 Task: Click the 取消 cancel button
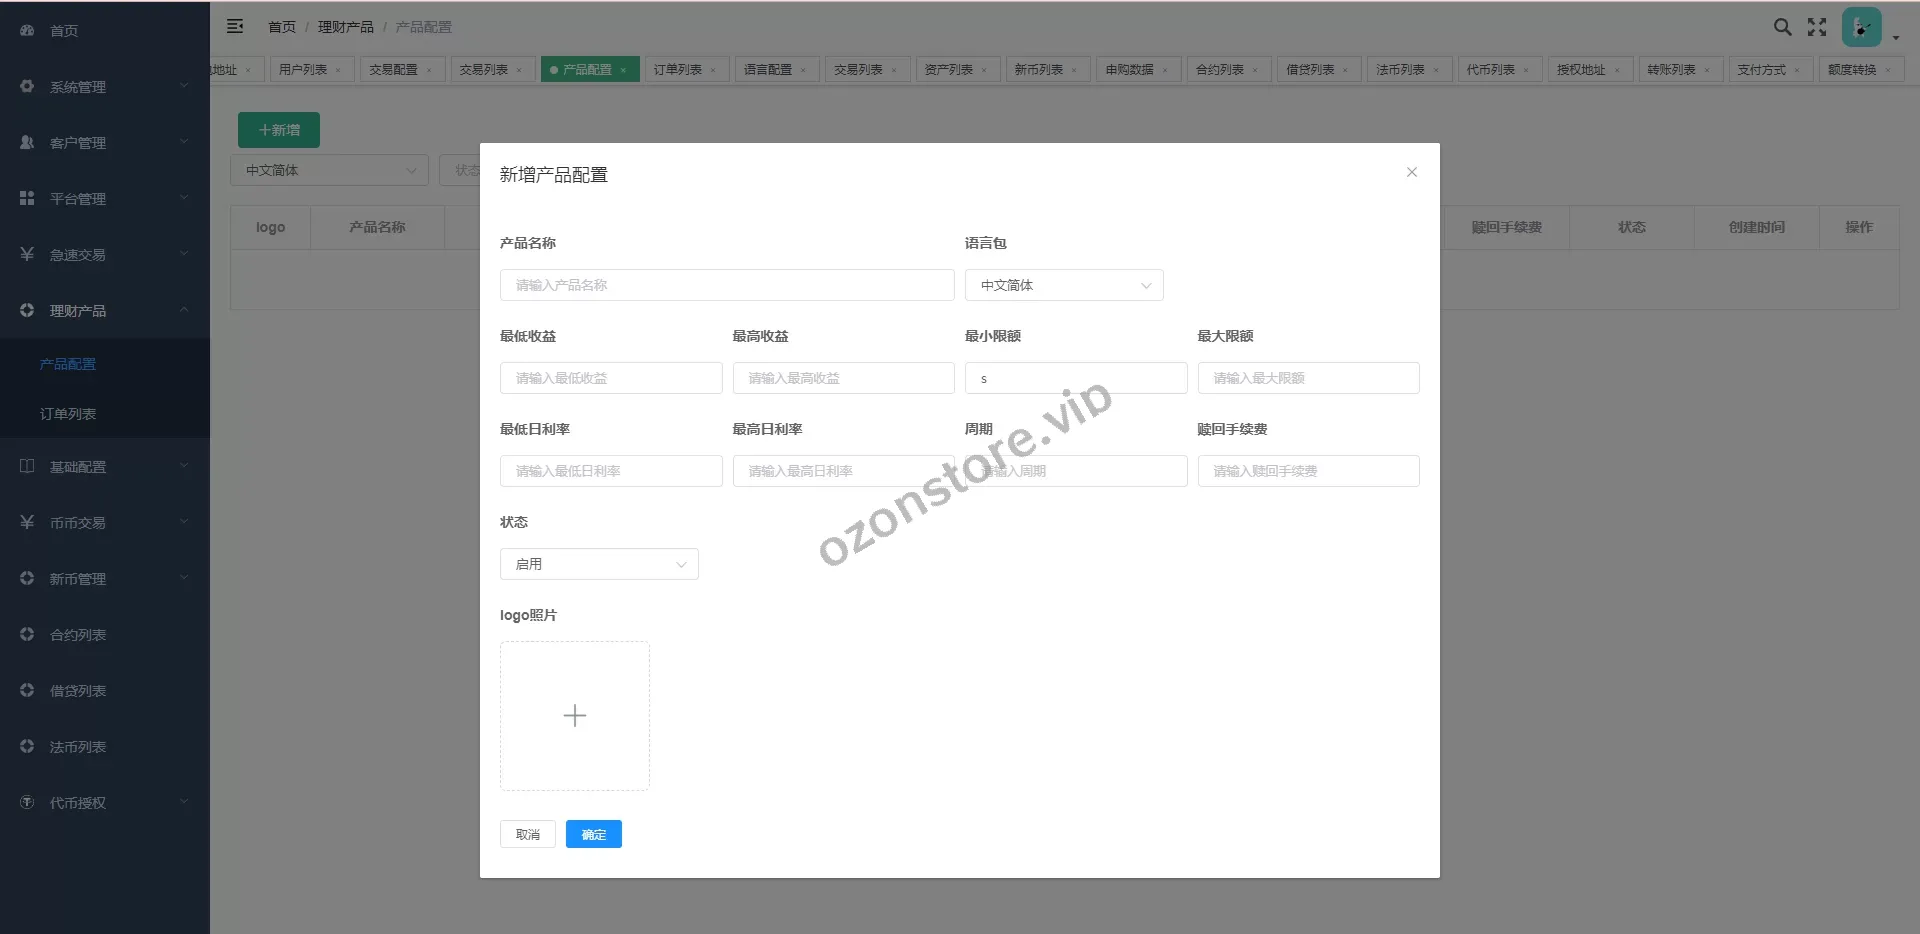(527, 834)
